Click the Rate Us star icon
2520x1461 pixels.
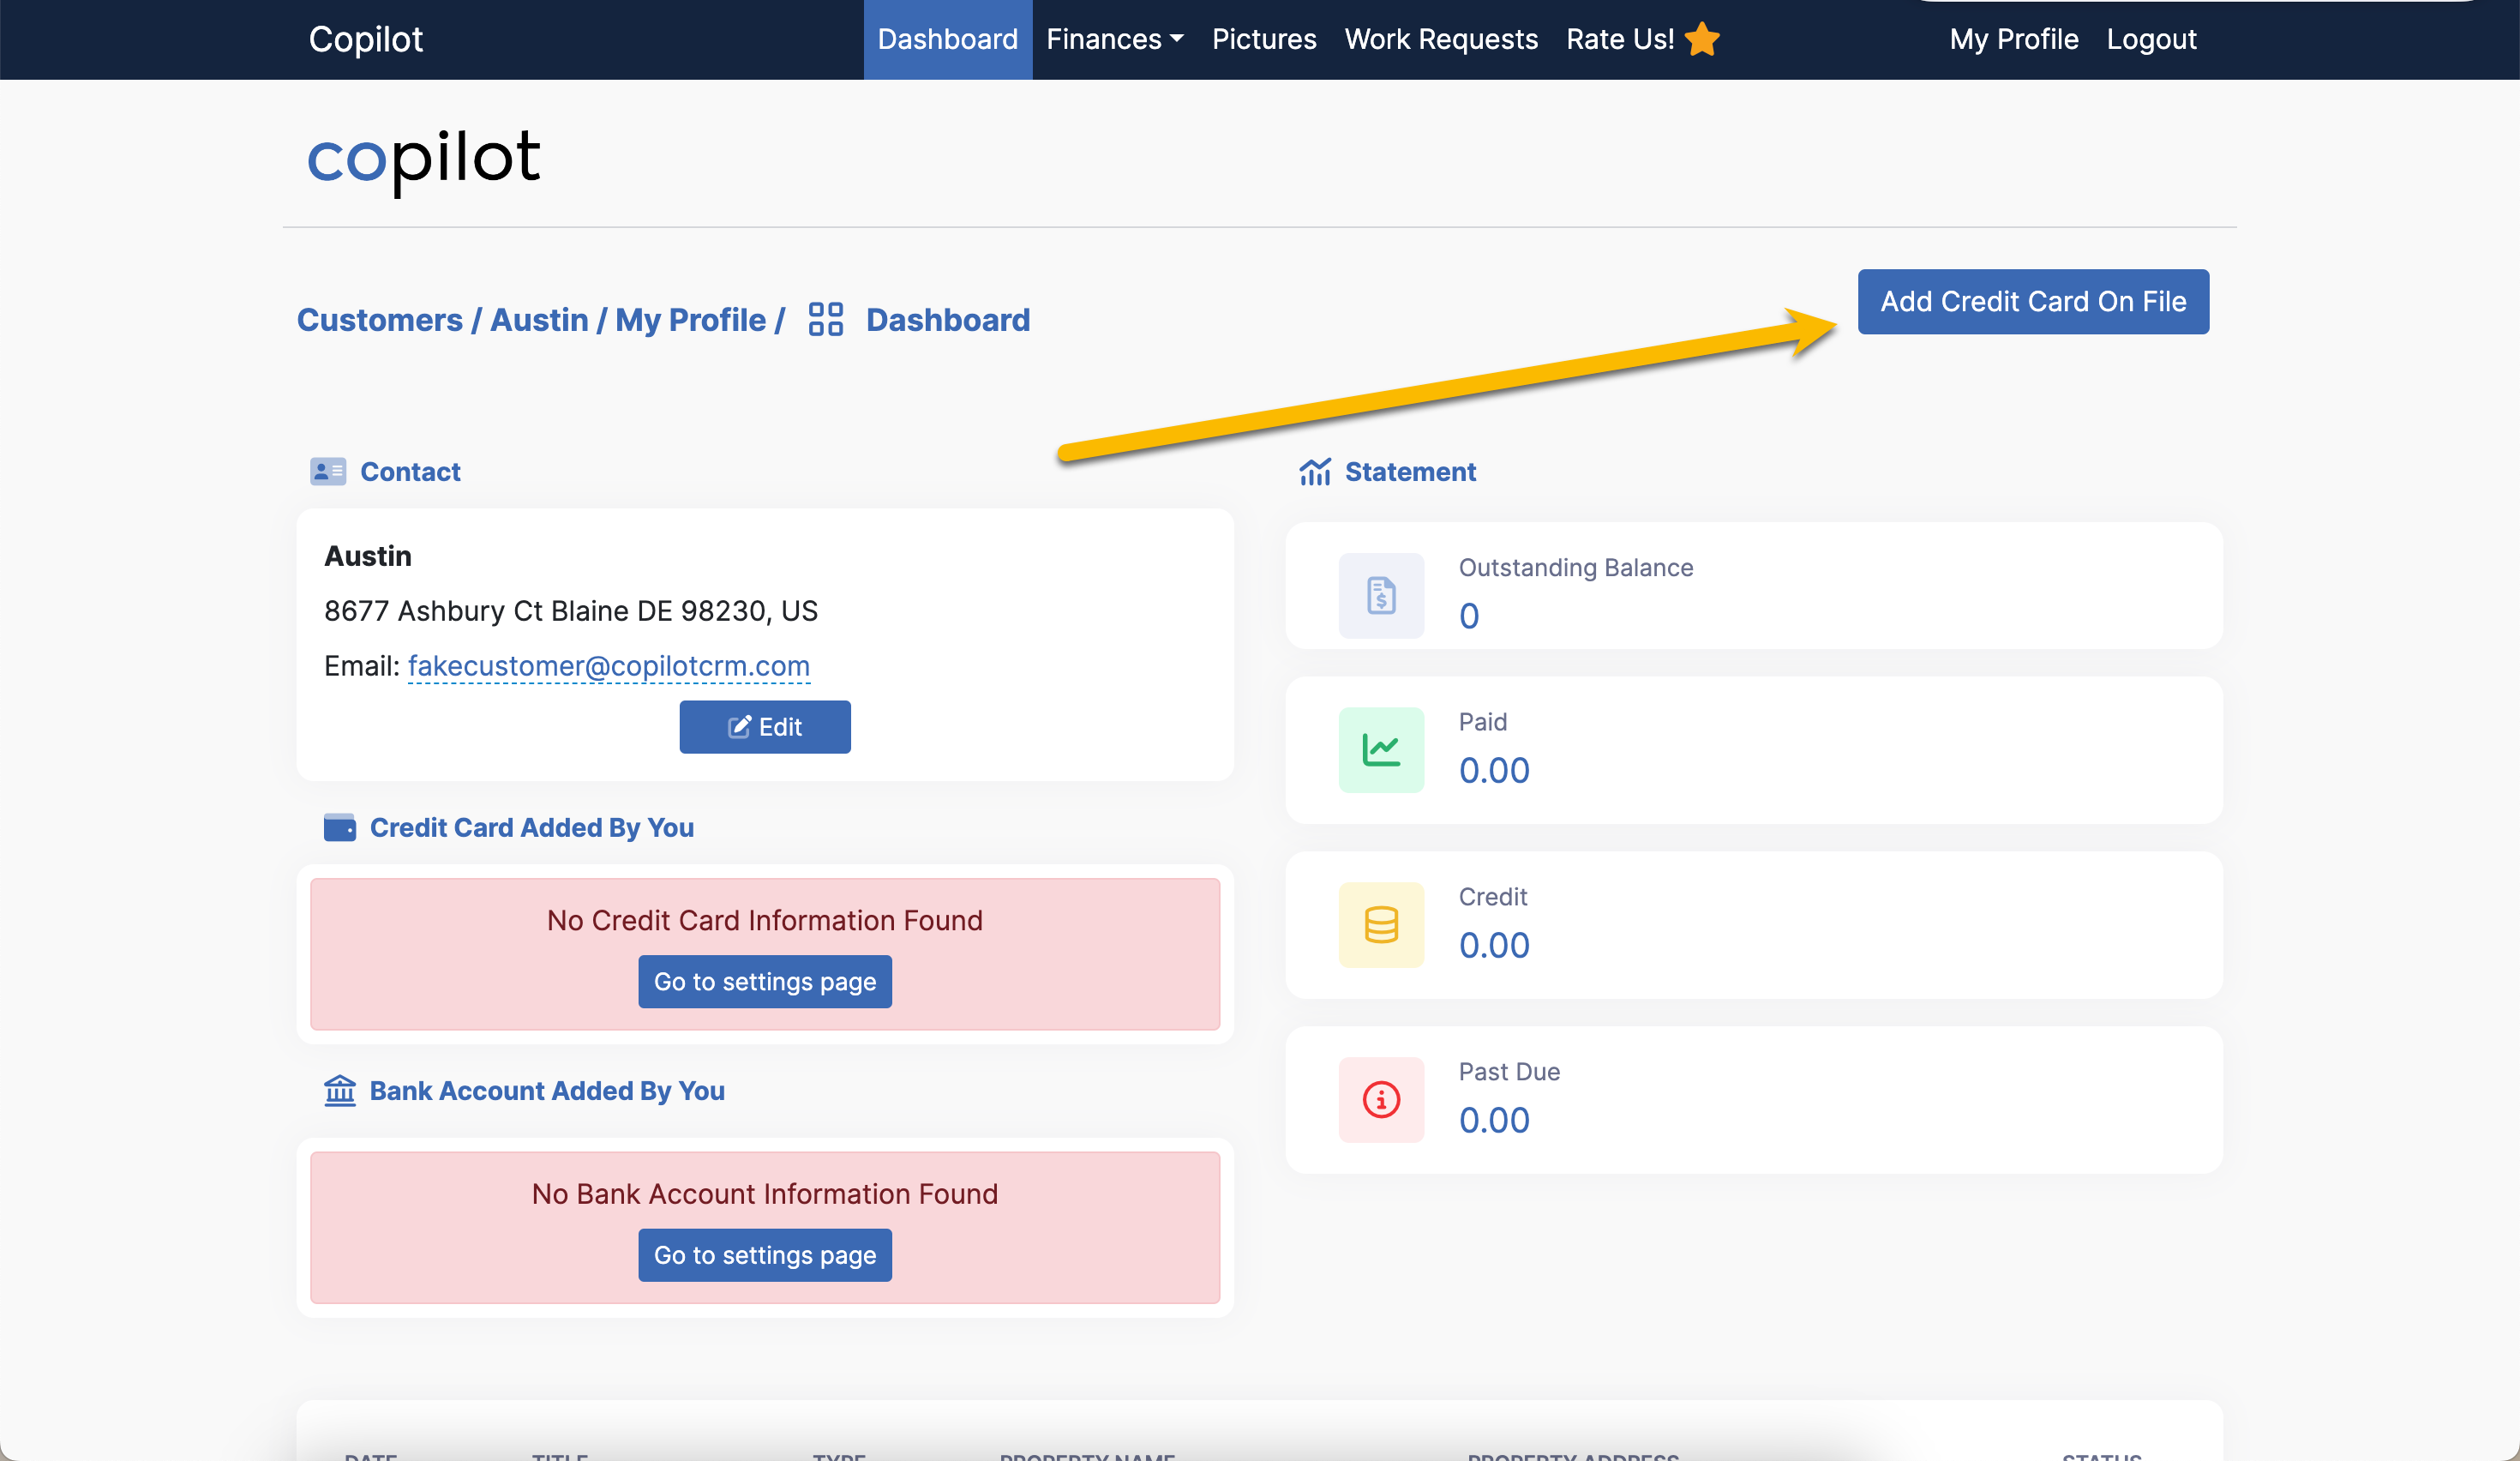click(x=1702, y=39)
